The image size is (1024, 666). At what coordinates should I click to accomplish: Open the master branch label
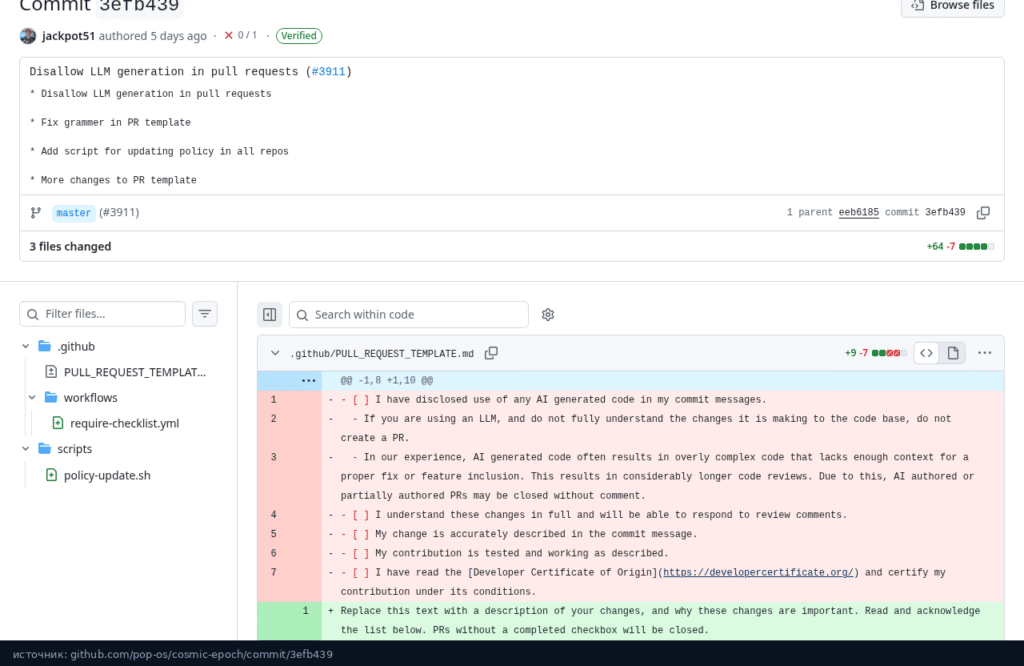point(73,213)
